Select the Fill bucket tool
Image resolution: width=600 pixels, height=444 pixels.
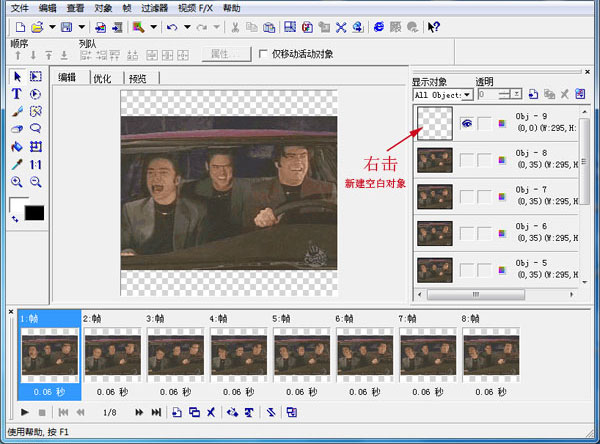coord(16,147)
